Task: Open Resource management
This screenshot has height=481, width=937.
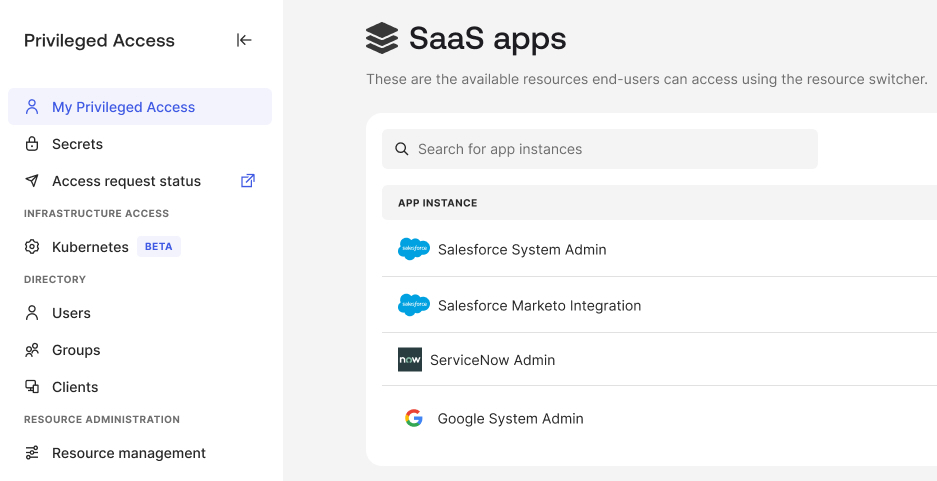Action: pyautogui.click(x=128, y=453)
